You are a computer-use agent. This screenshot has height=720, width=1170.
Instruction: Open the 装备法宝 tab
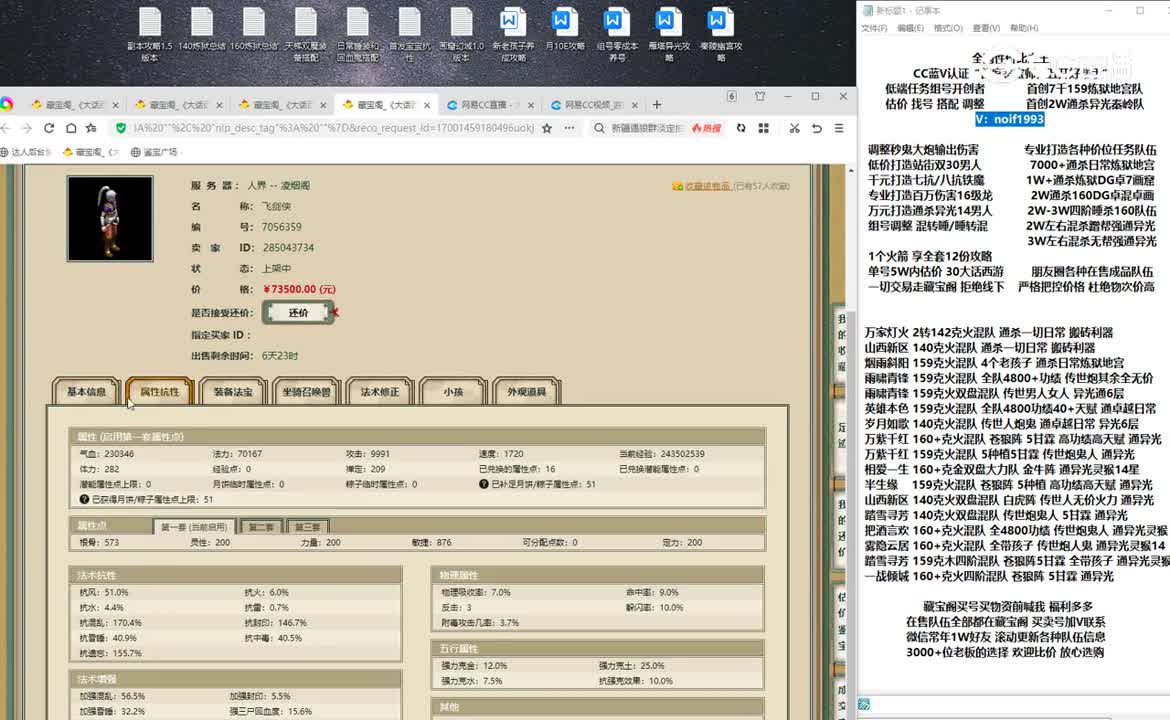[x=233, y=392]
